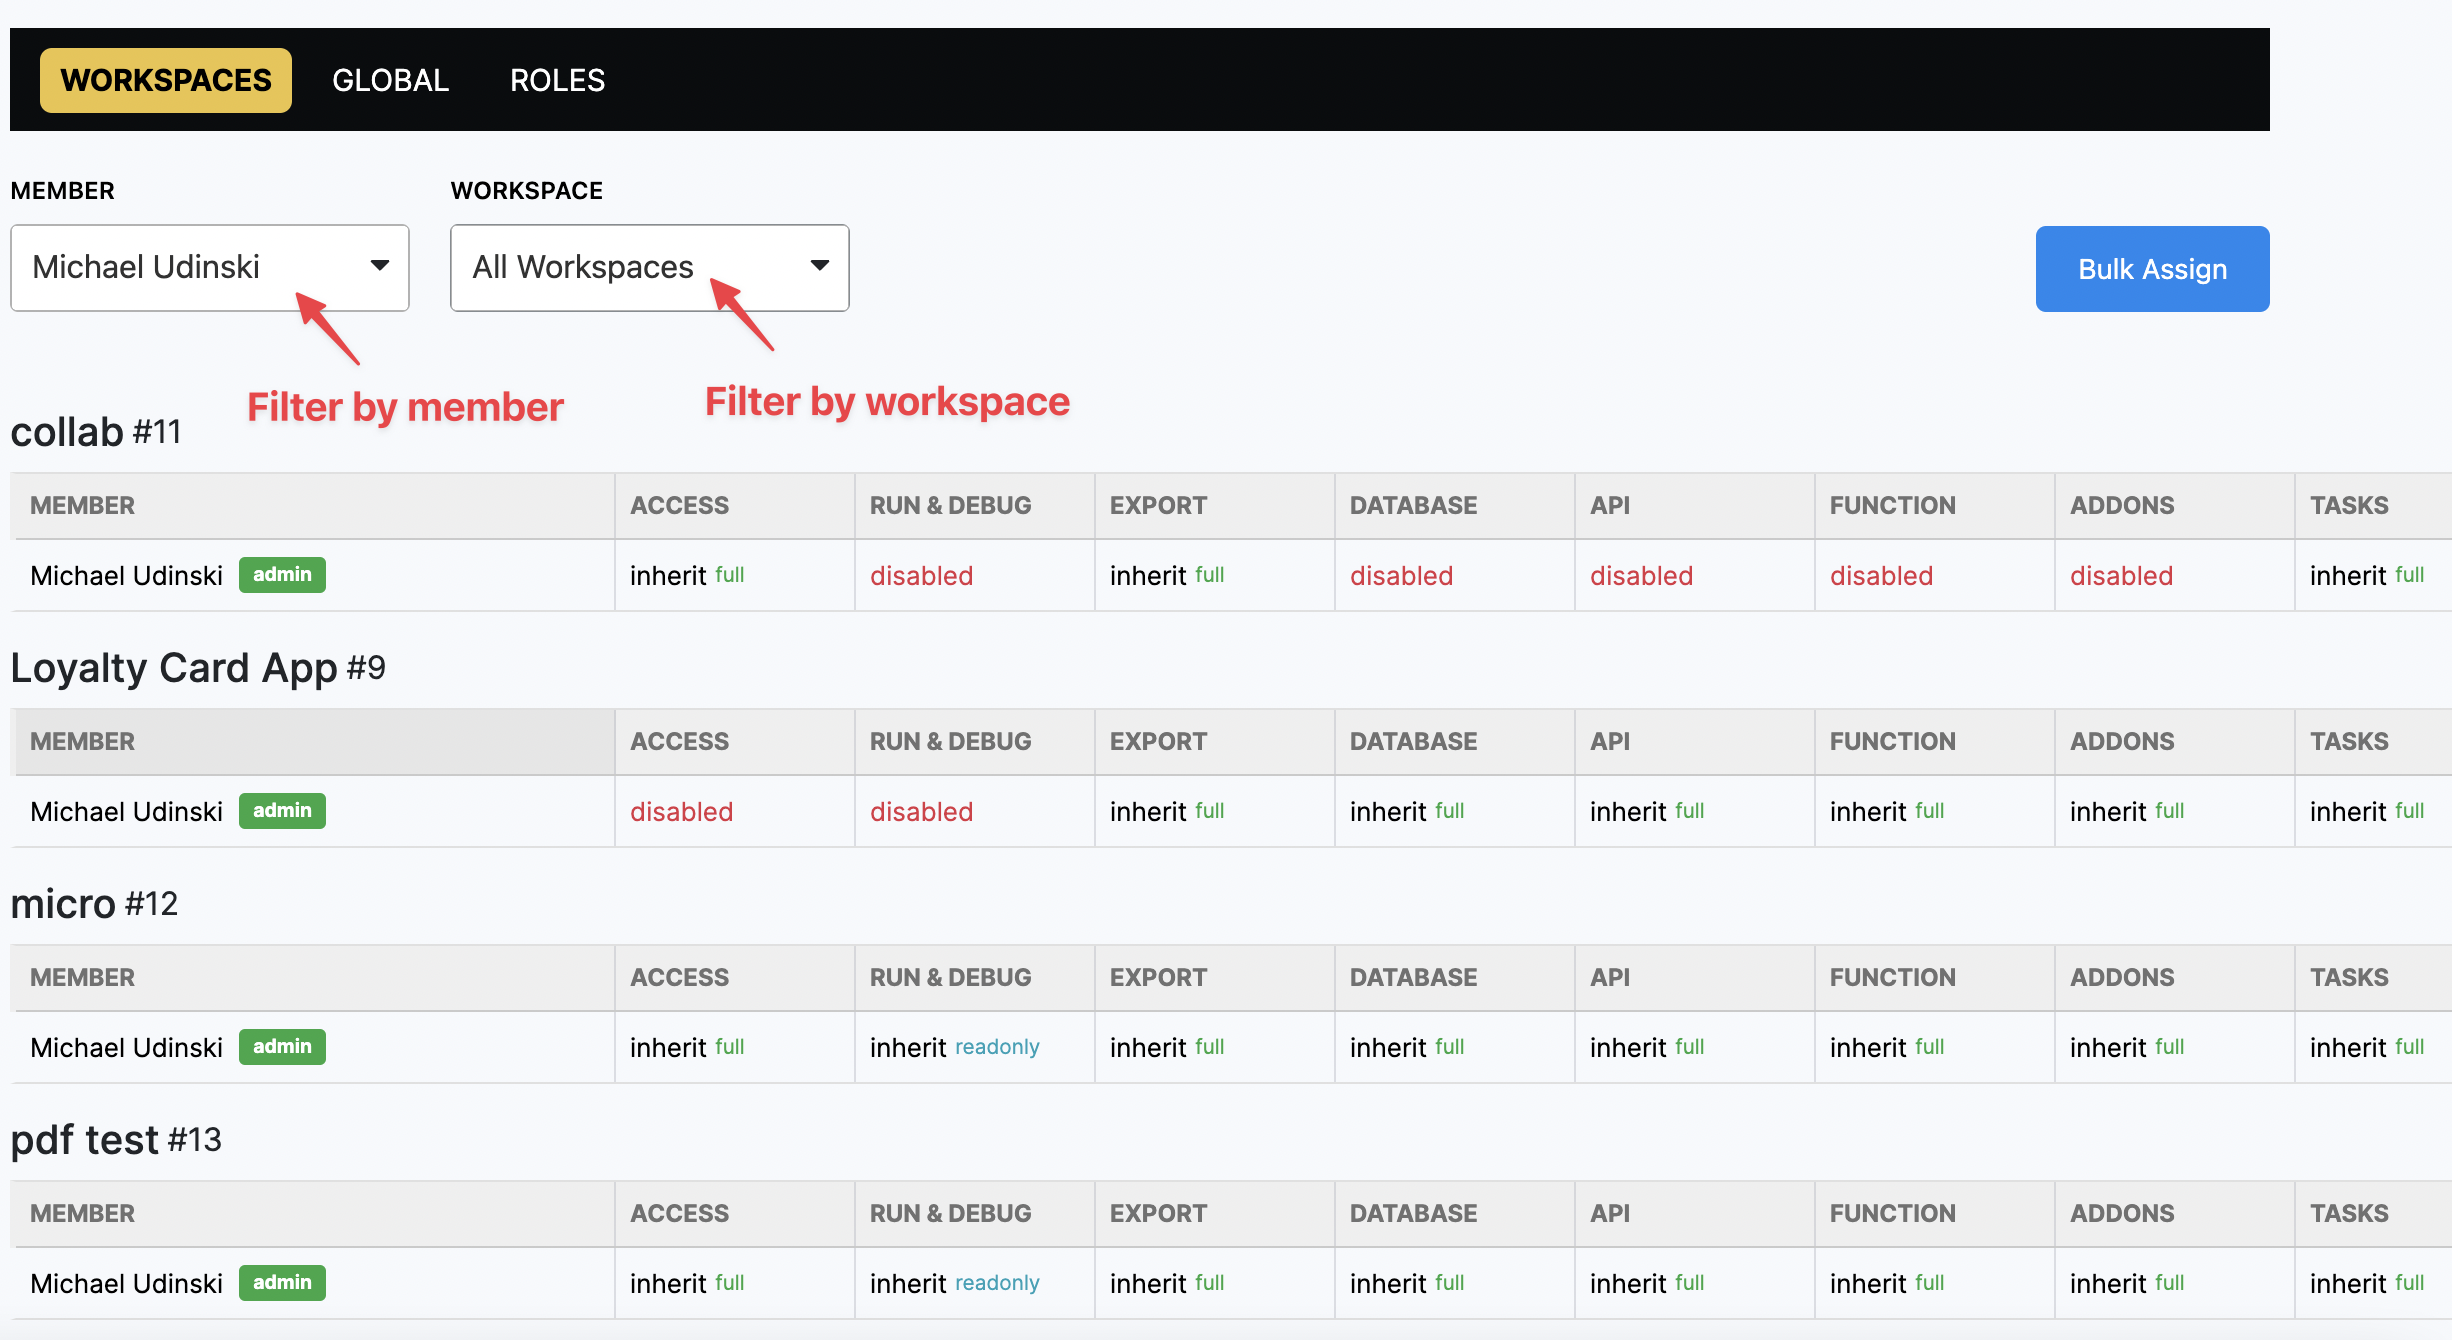Click Michael Udinski name in Loyalty Card App table
The width and height of the screenshot is (2452, 1340).
[126, 812]
